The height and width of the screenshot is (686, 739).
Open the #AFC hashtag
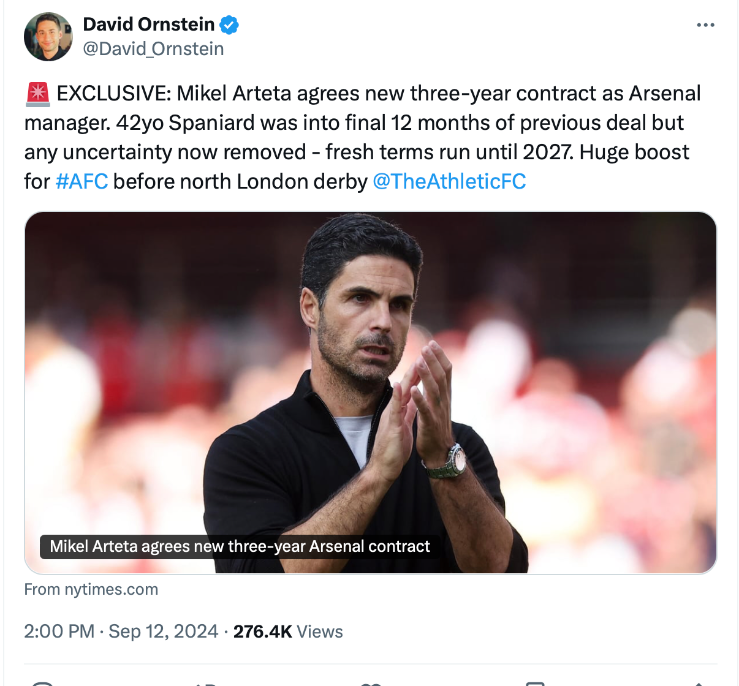[x=81, y=182]
